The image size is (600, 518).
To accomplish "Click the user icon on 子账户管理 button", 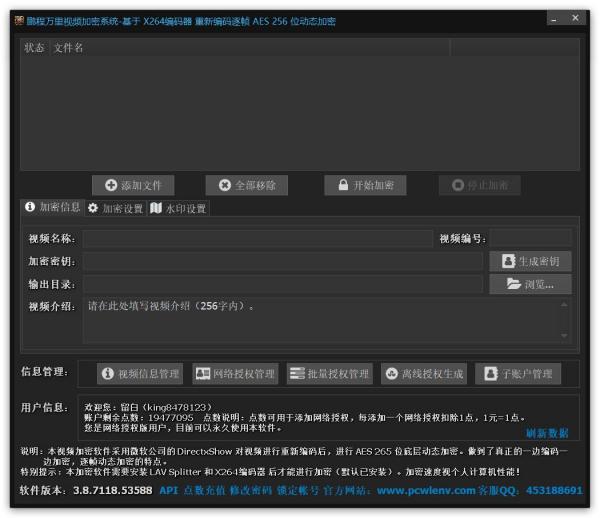I will (x=491, y=373).
